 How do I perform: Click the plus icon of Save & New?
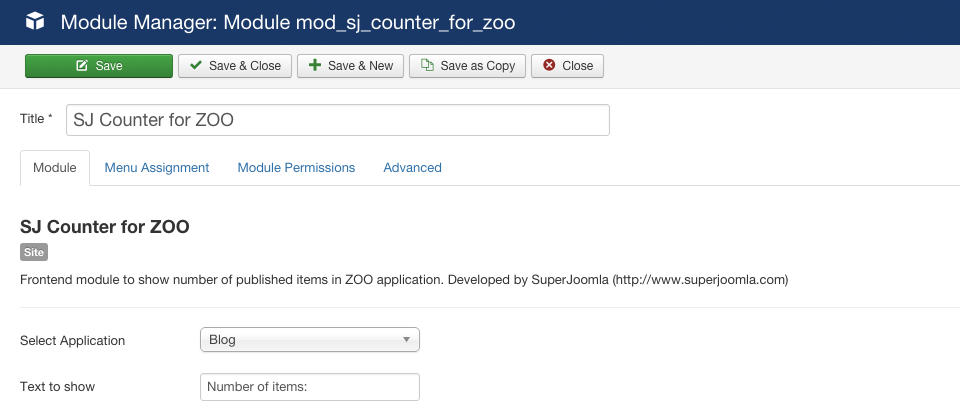click(315, 66)
